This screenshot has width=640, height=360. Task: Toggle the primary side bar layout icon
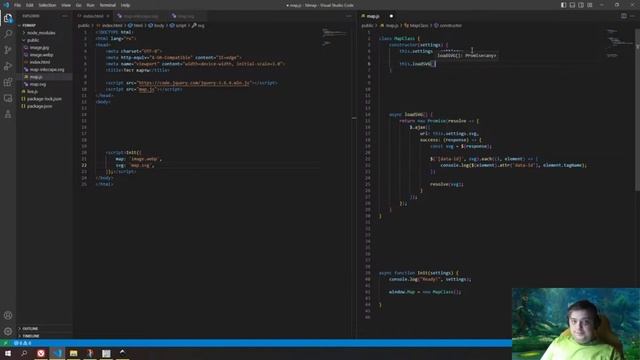564,5
